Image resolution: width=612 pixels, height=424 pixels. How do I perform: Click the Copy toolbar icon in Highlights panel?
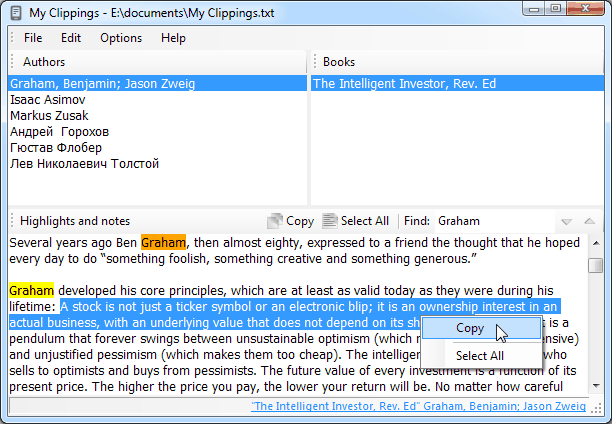(275, 221)
